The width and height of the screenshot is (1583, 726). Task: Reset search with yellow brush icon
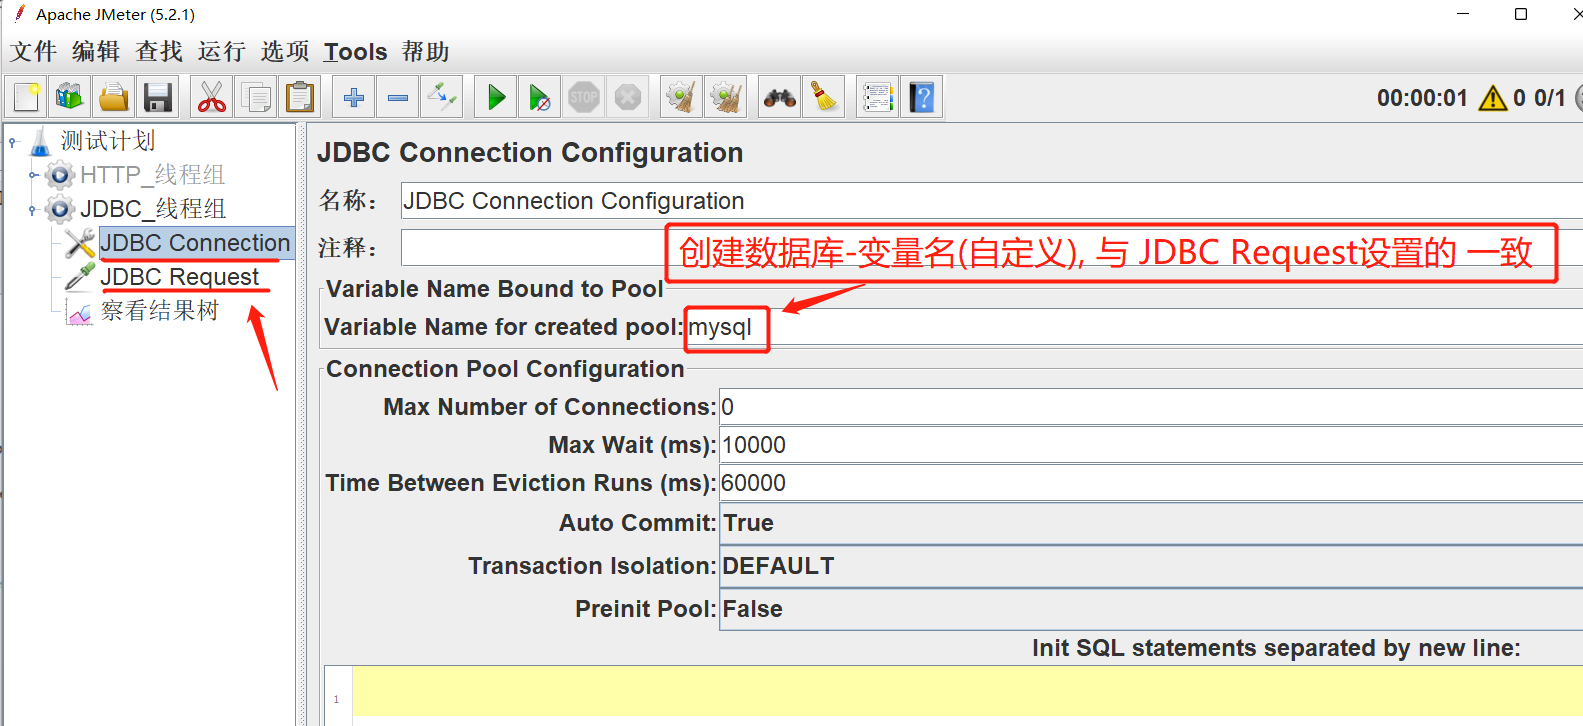coord(824,97)
